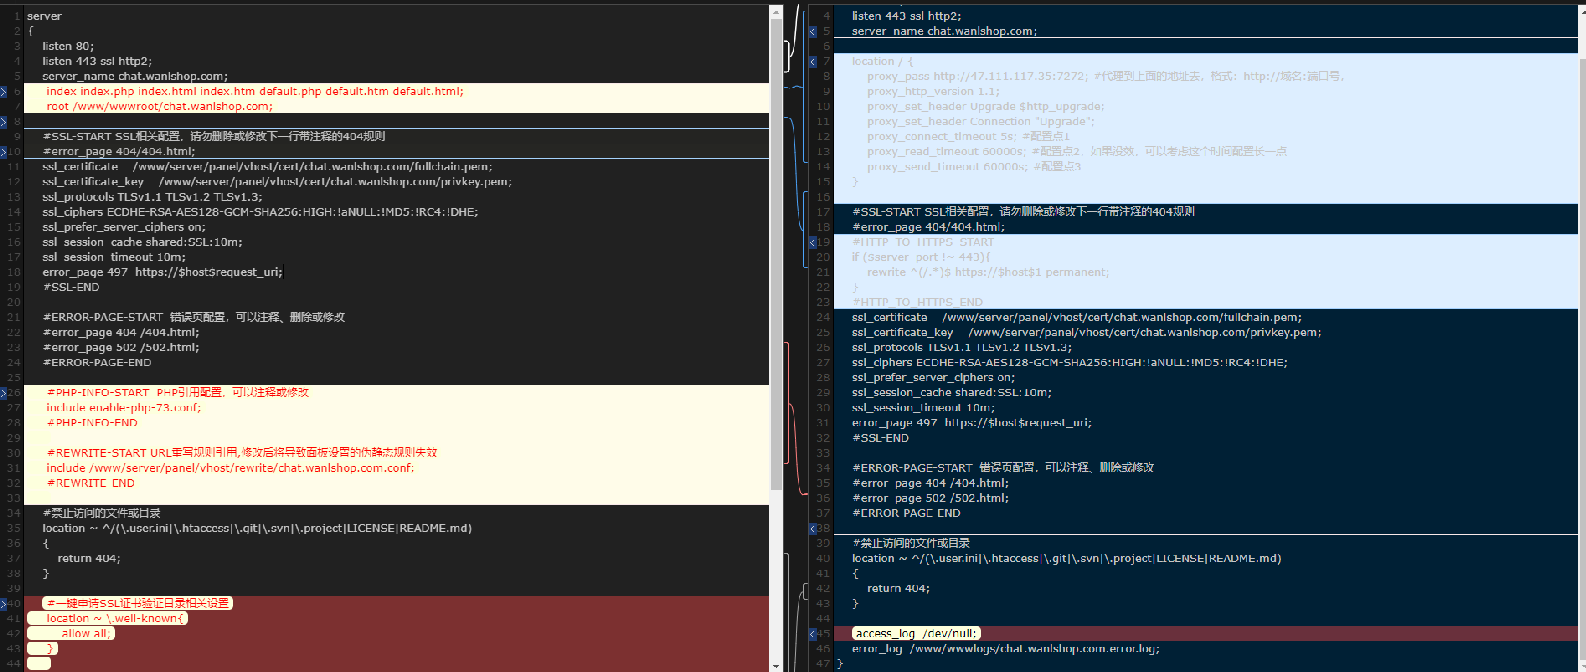Click 'ssl_session_cache shared:SSL:10m;' in left pane
Screen dimensions: 1586x672
pos(142,242)
